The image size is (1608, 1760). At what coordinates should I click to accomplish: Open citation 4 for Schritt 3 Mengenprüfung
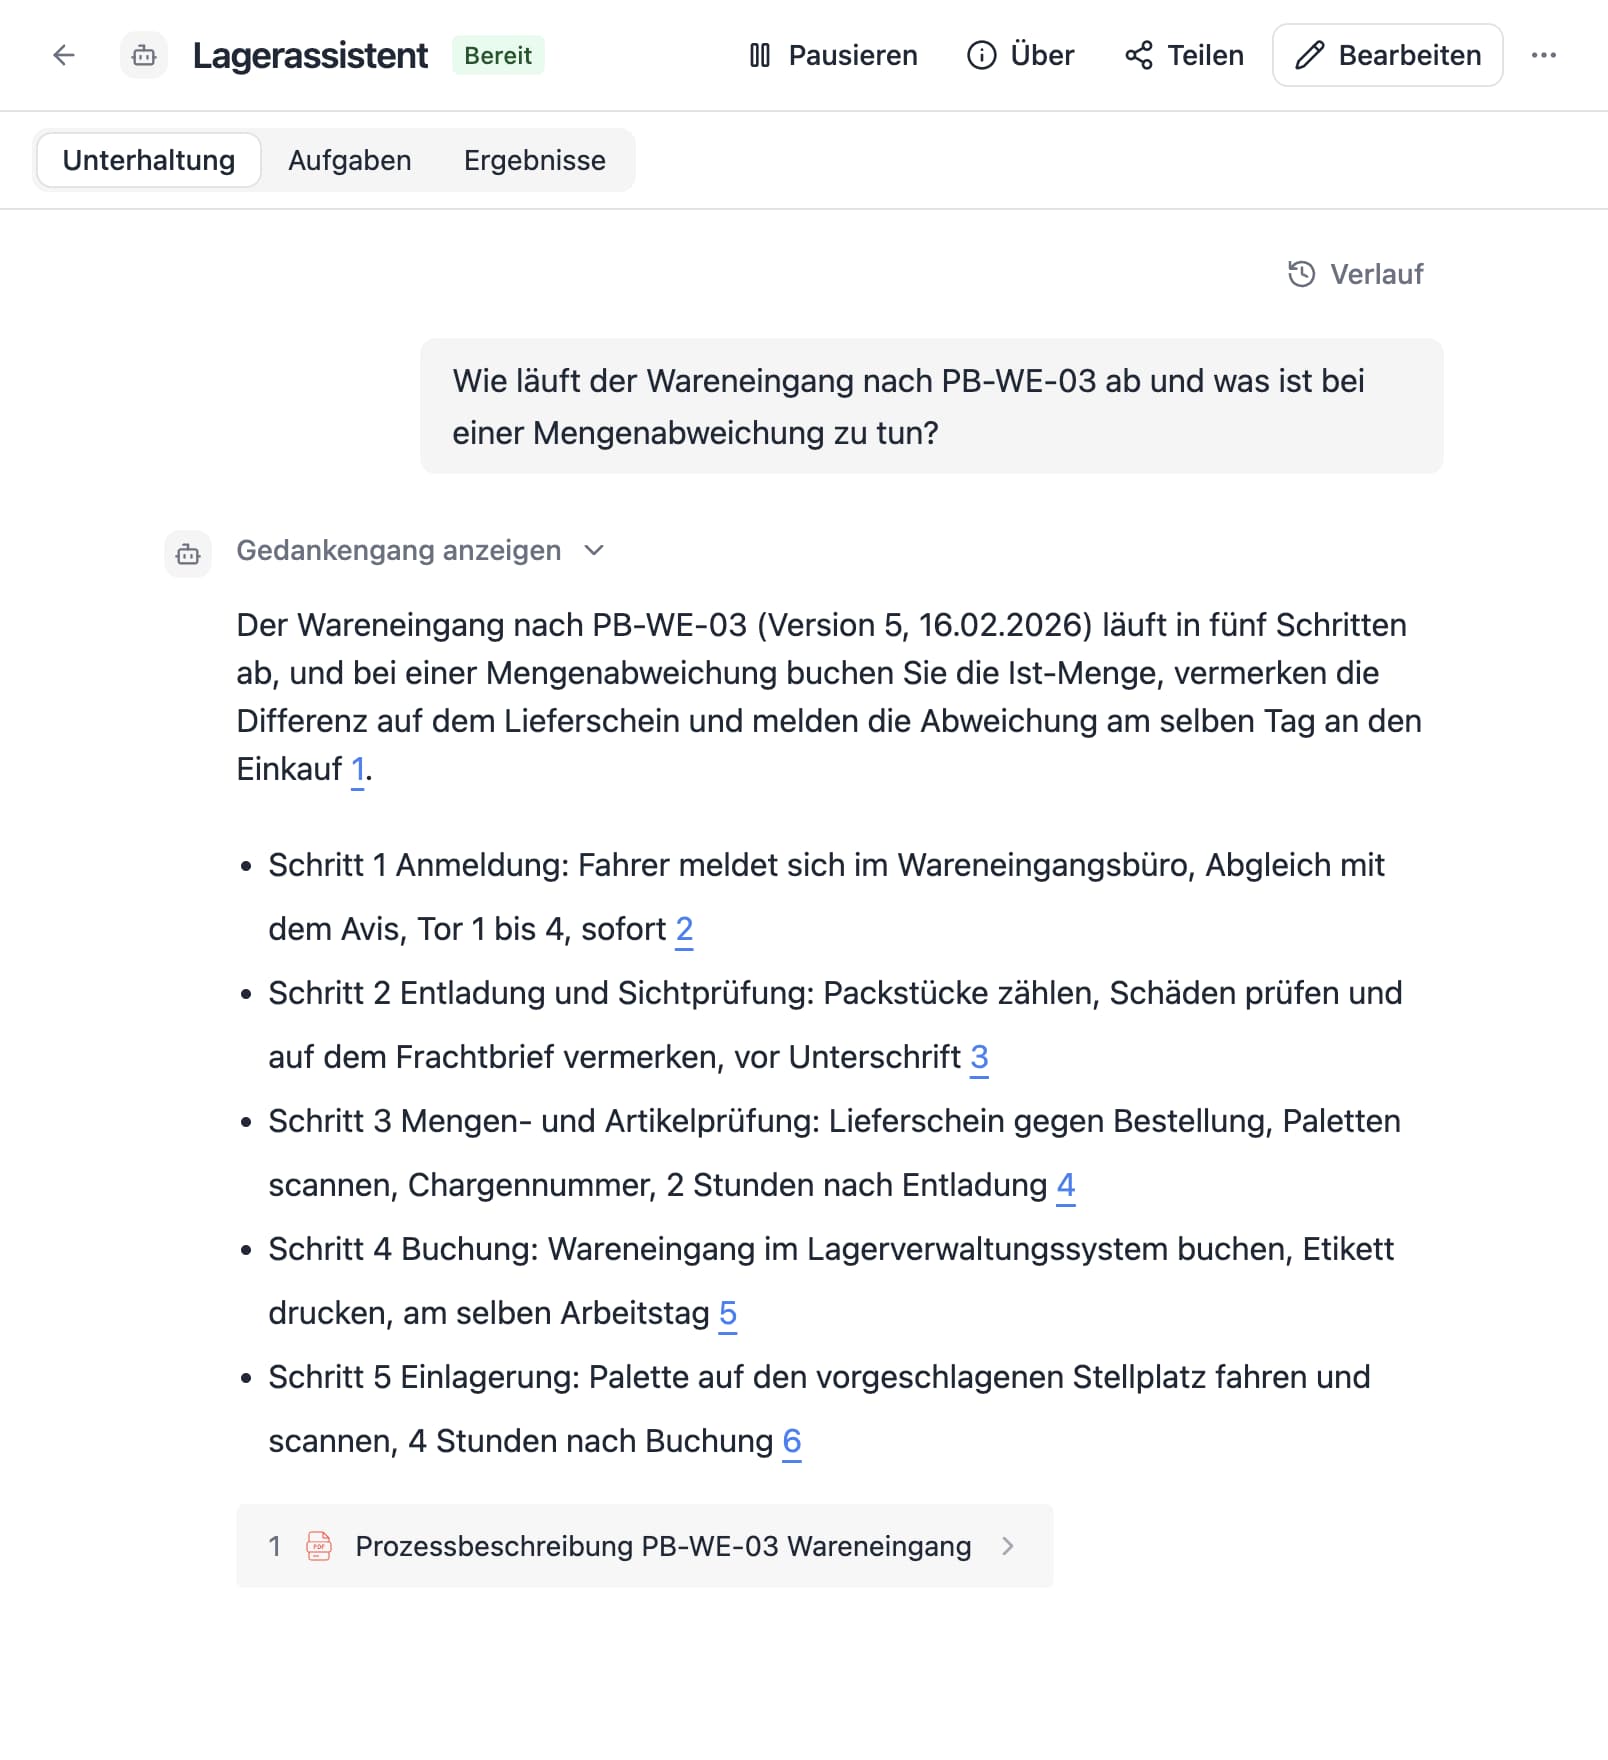(1066, 1186)
